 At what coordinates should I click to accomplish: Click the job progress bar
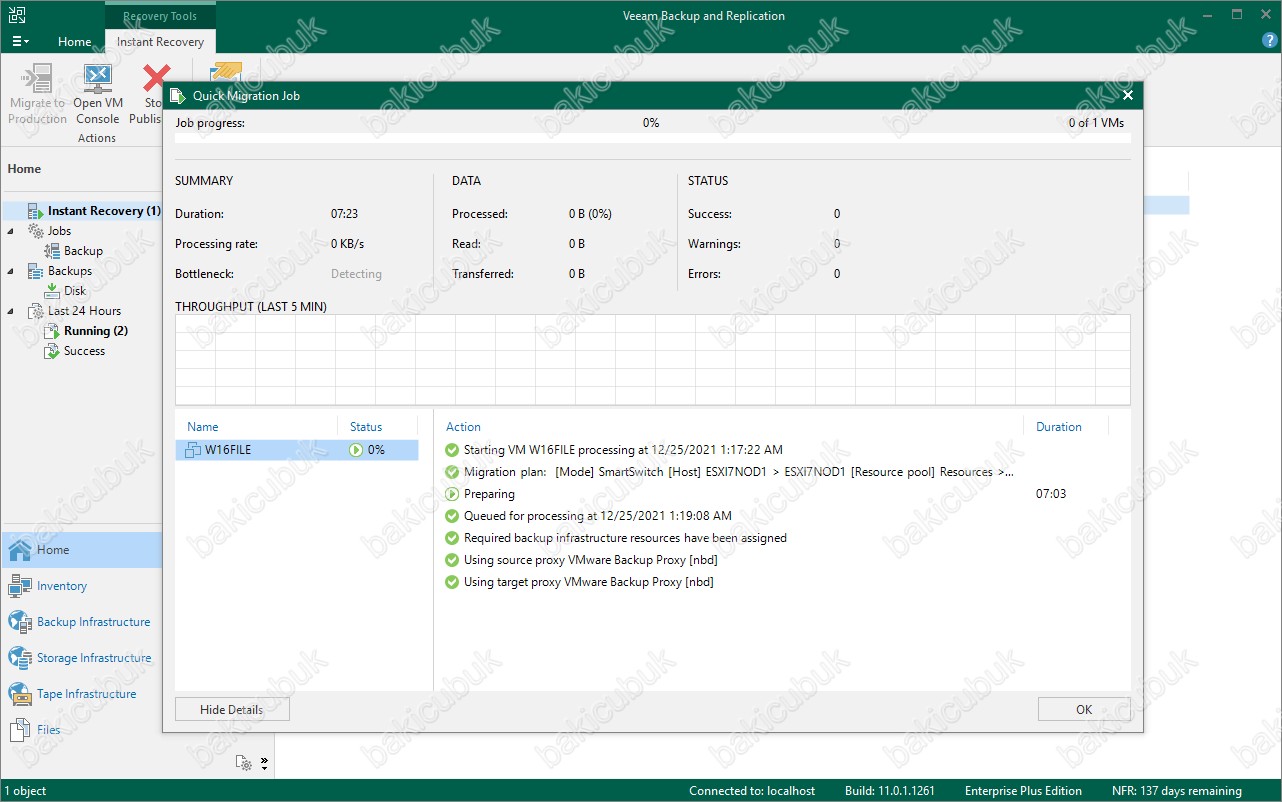click(x=652, y=138)
